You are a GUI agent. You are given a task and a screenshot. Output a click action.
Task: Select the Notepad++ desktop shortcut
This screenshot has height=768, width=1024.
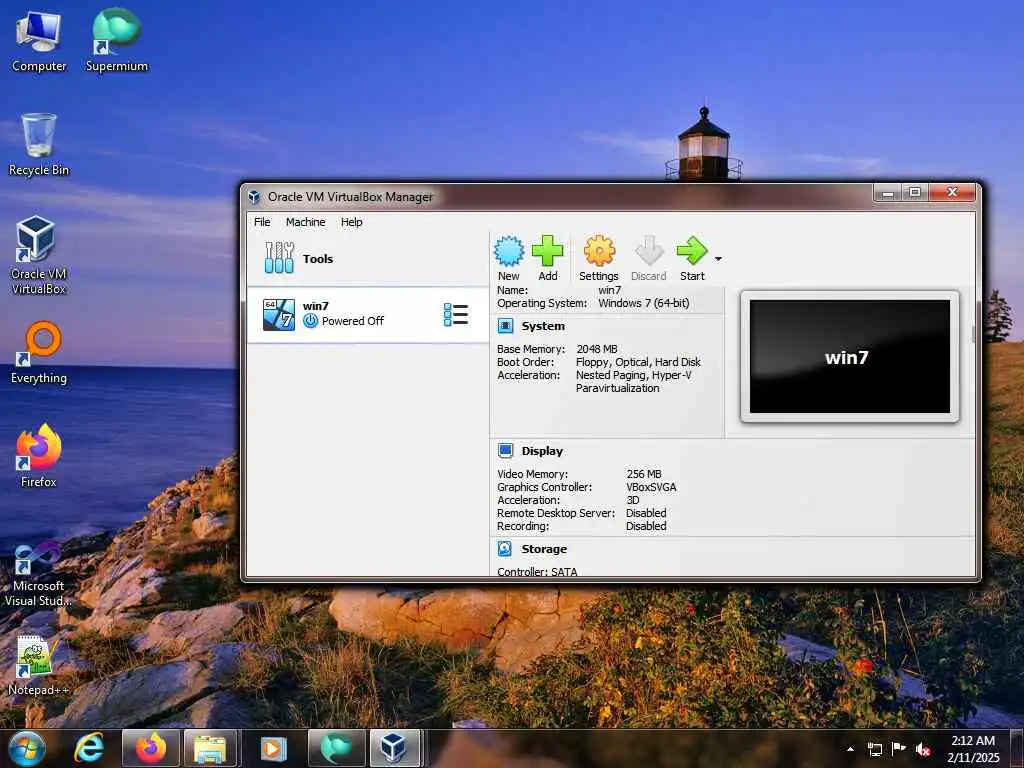[x=39, y=666]
